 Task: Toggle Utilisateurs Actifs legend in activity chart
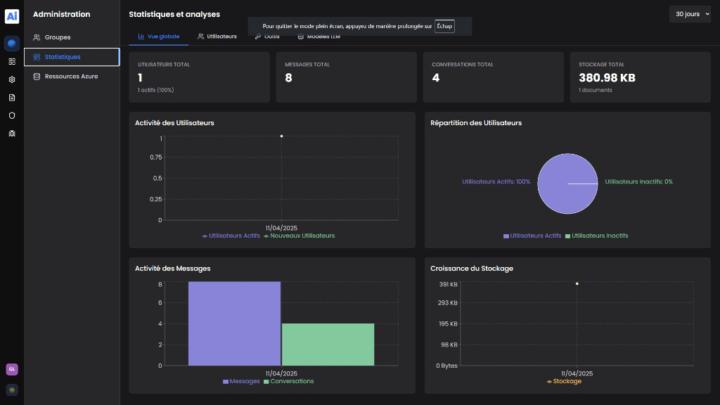(x=231, y=236)
